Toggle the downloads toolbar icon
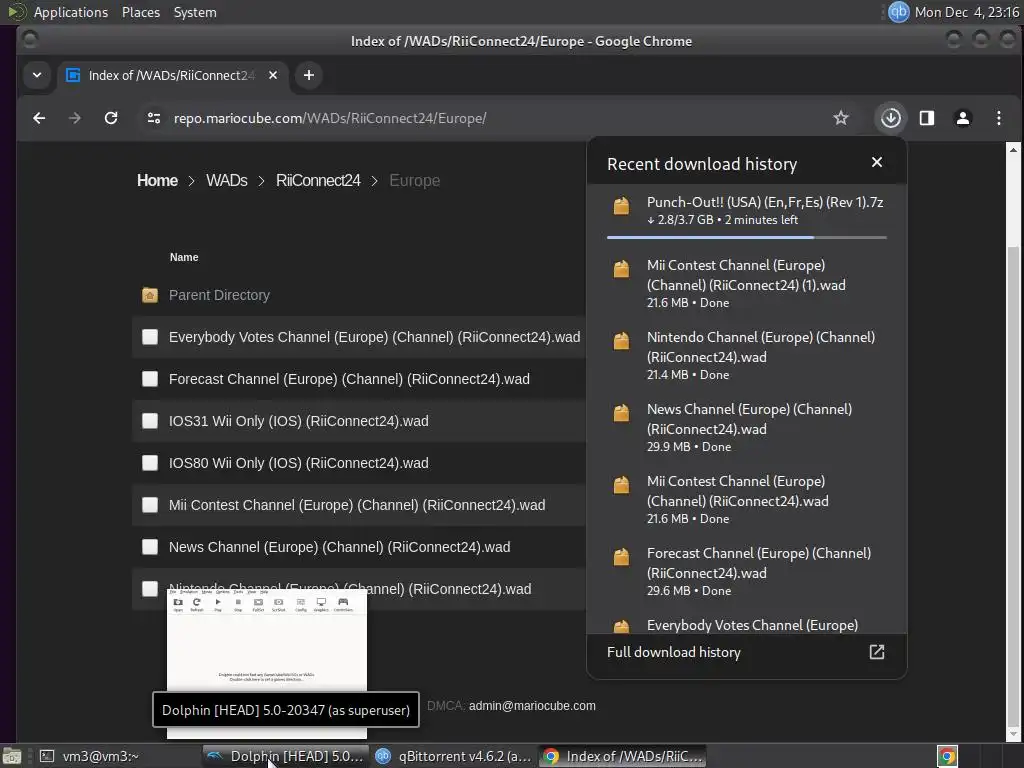 (891, 118)
